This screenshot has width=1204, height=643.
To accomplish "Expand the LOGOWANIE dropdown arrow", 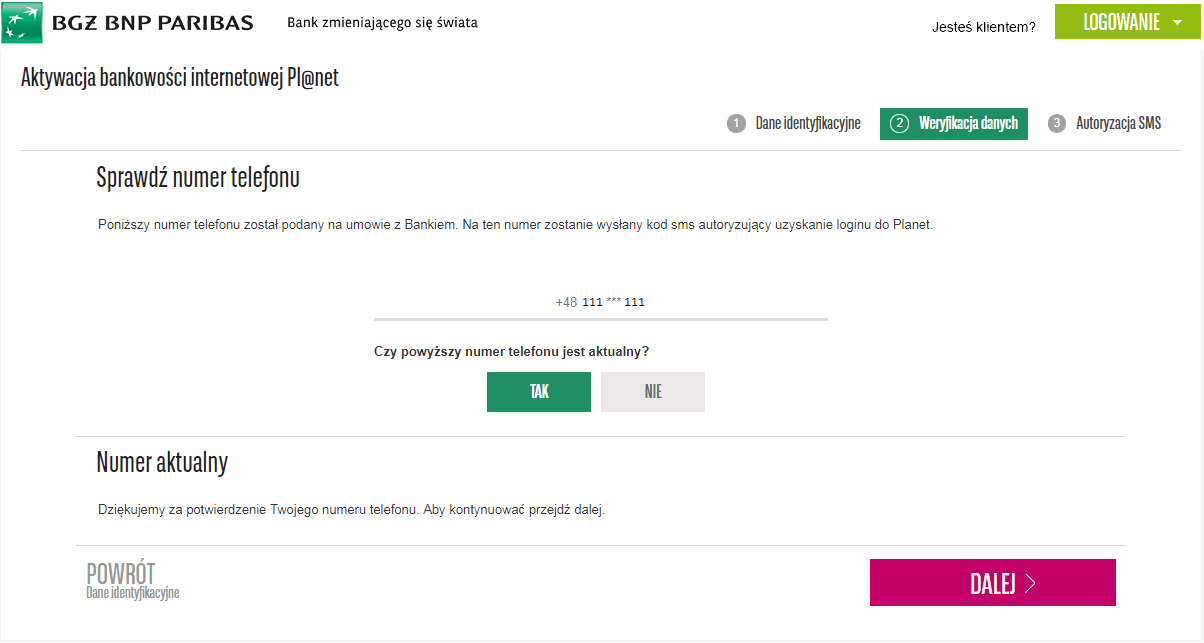I will 1177,22.
